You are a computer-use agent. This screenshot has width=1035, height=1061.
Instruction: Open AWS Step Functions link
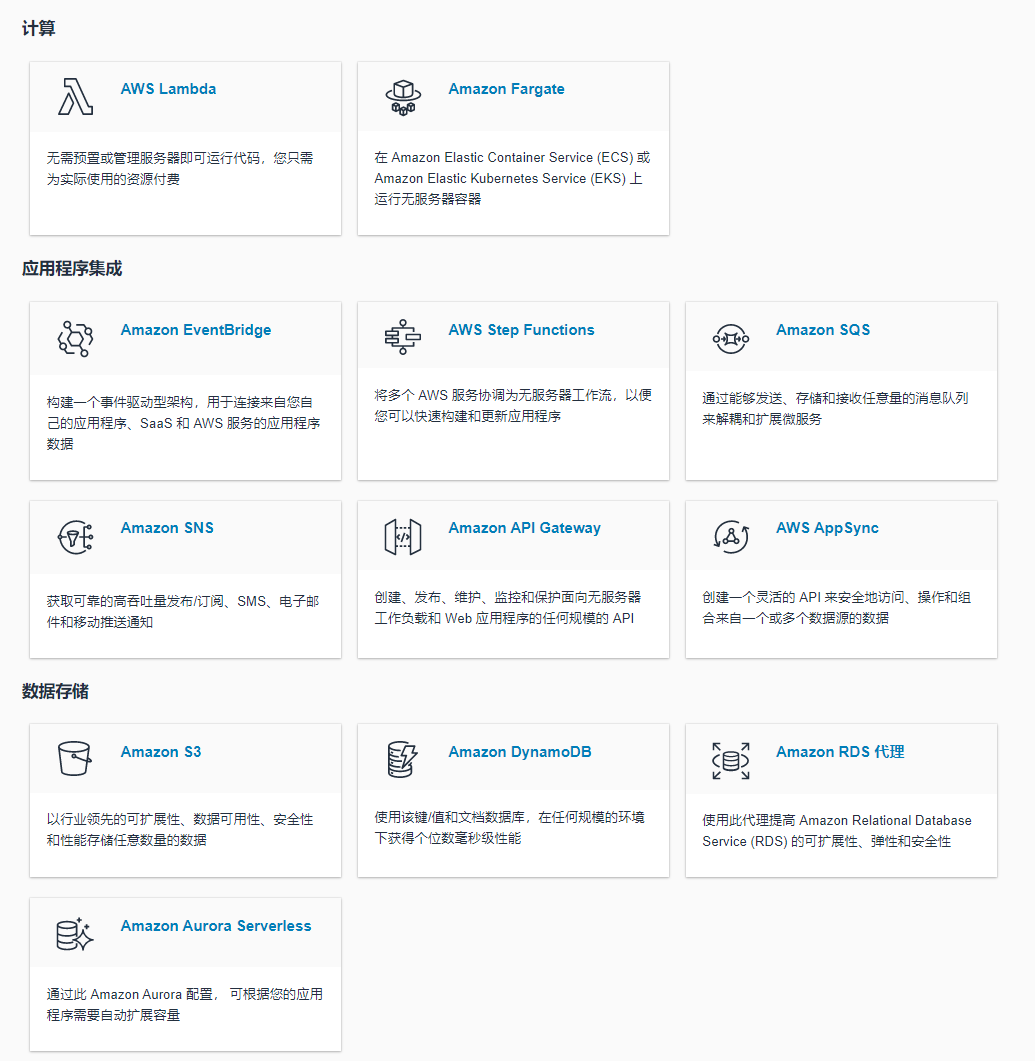point(521,330)
